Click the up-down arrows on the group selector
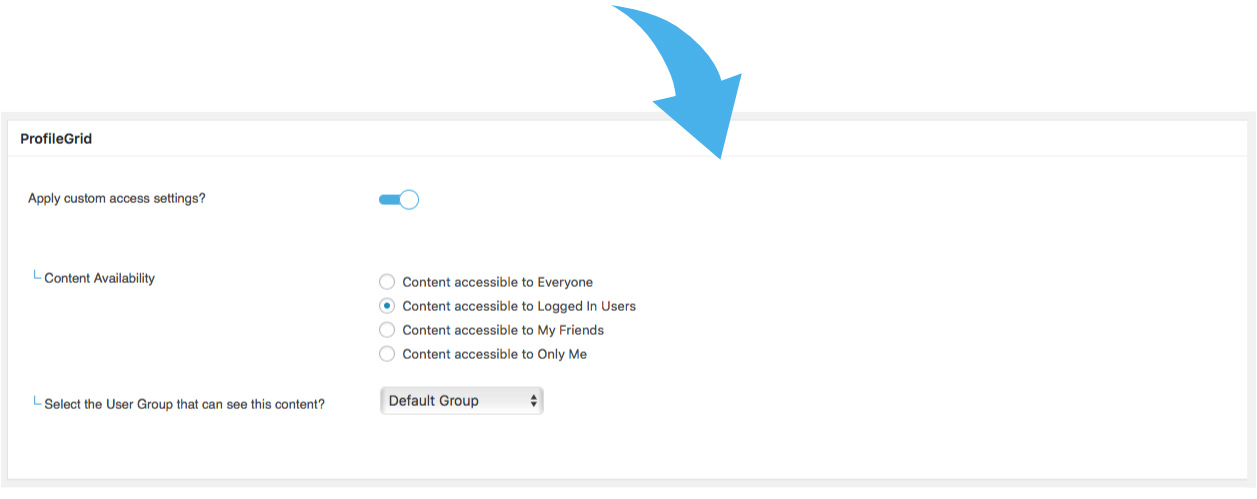This screenshot has height=499, width=1257. tap(534, 401)
